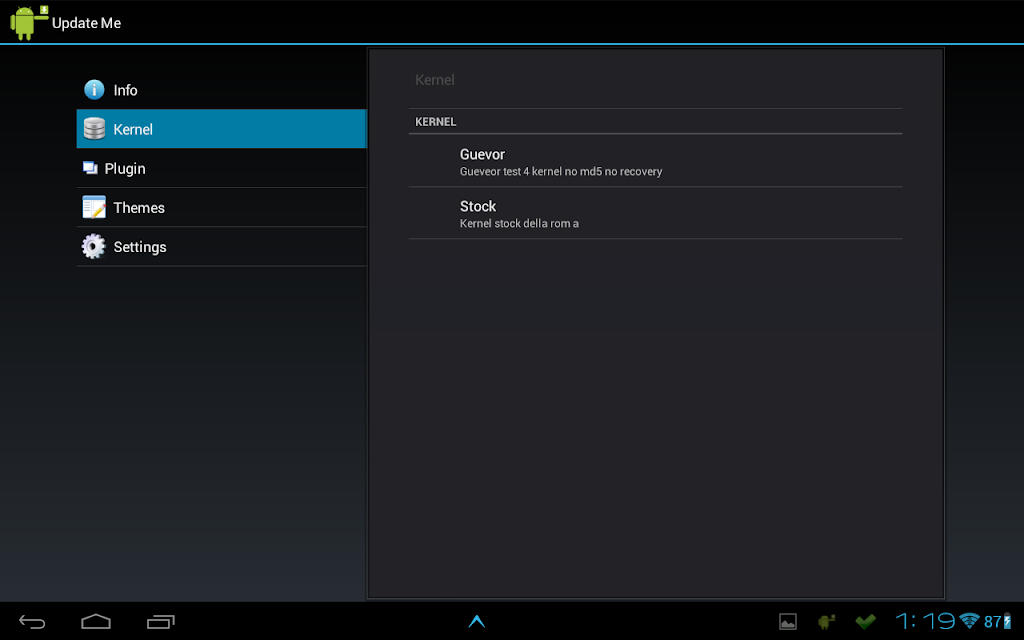The width and height of the screenshot is (1024, 640).
Task: Tap the green checkmark notification icon
Action: tap(865, 621)
